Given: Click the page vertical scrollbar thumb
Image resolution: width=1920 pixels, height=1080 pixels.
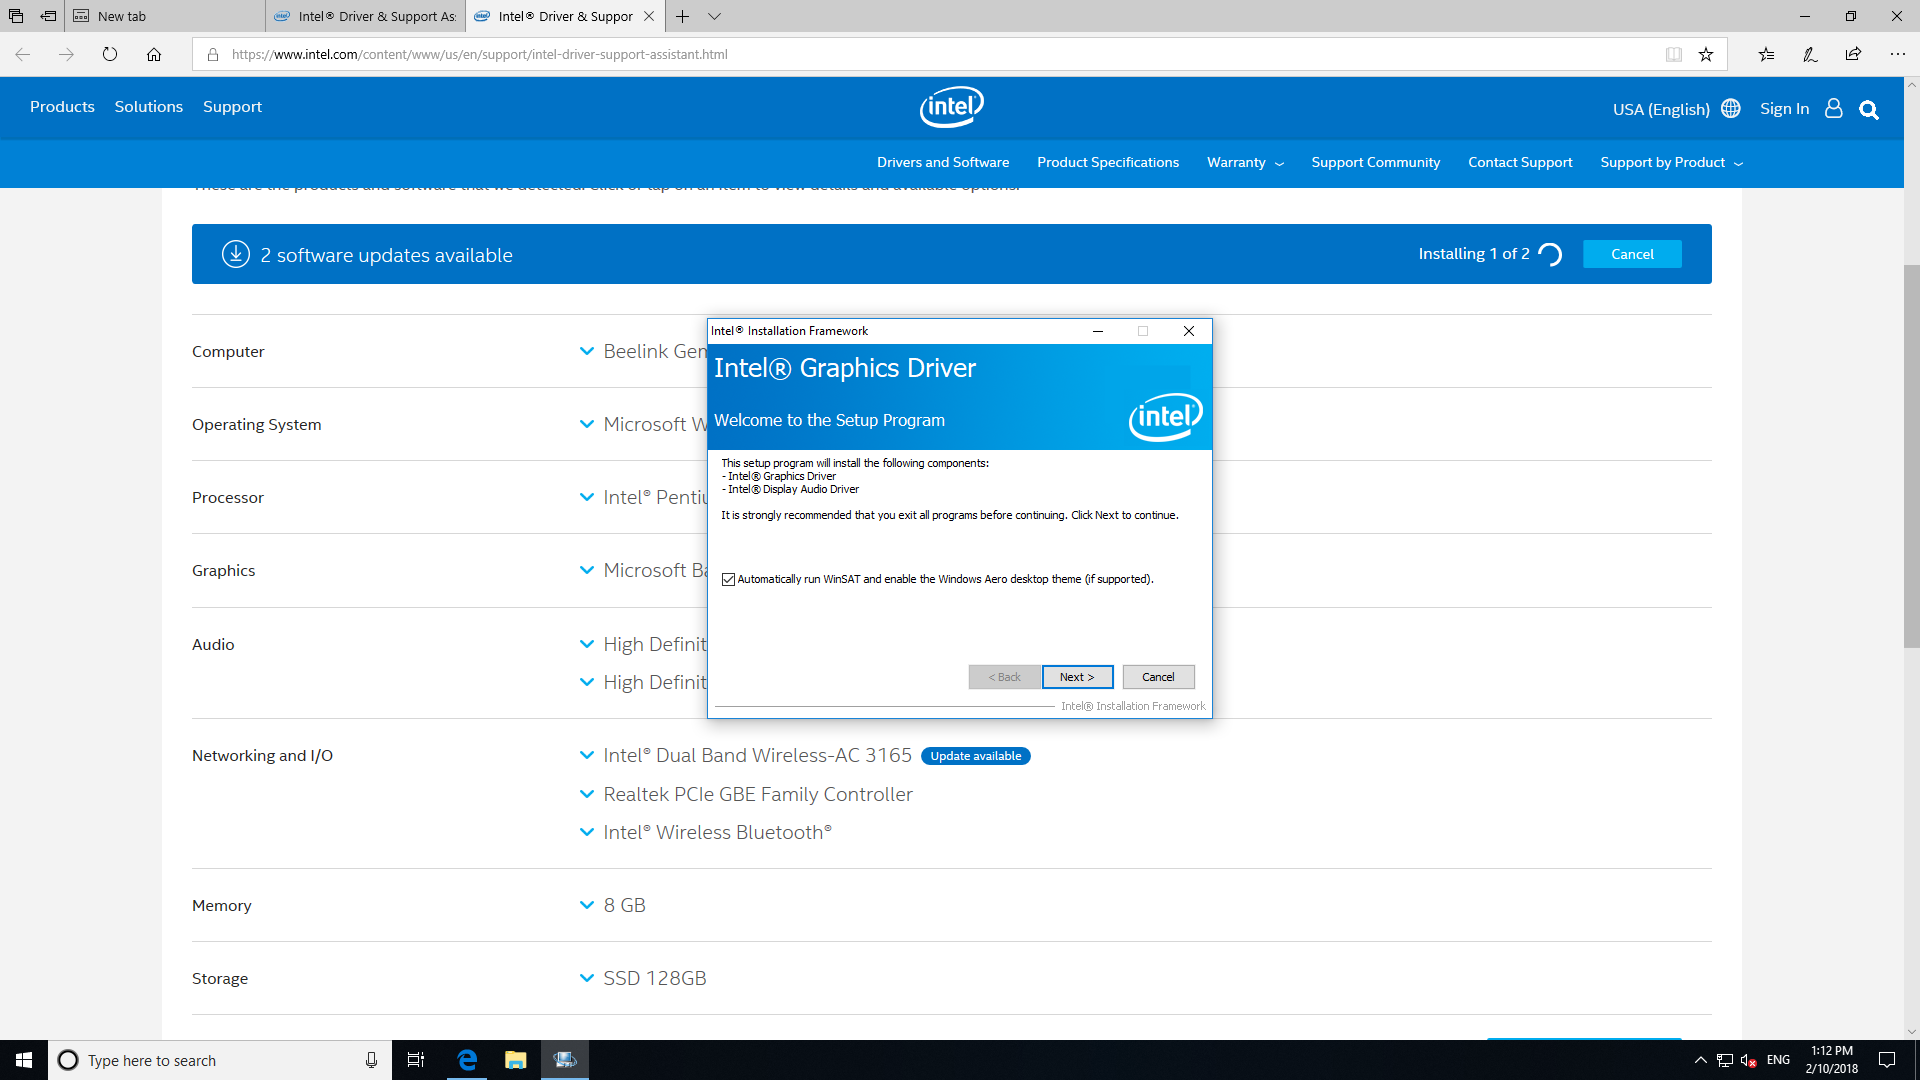Looking at the screenshot, I should click(x=1911, y=456).
